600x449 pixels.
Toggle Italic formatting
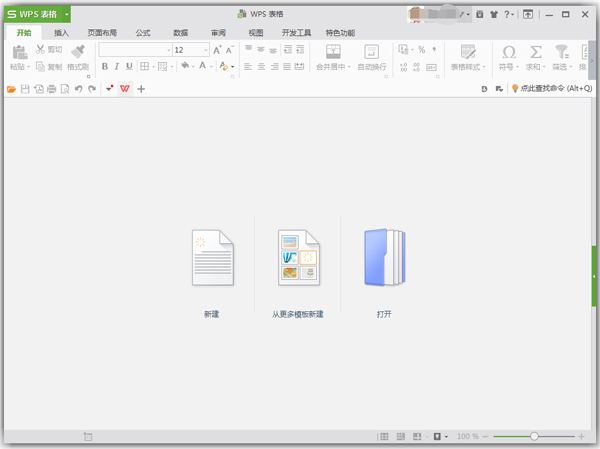pyautogui.click(x=117, y=67)
